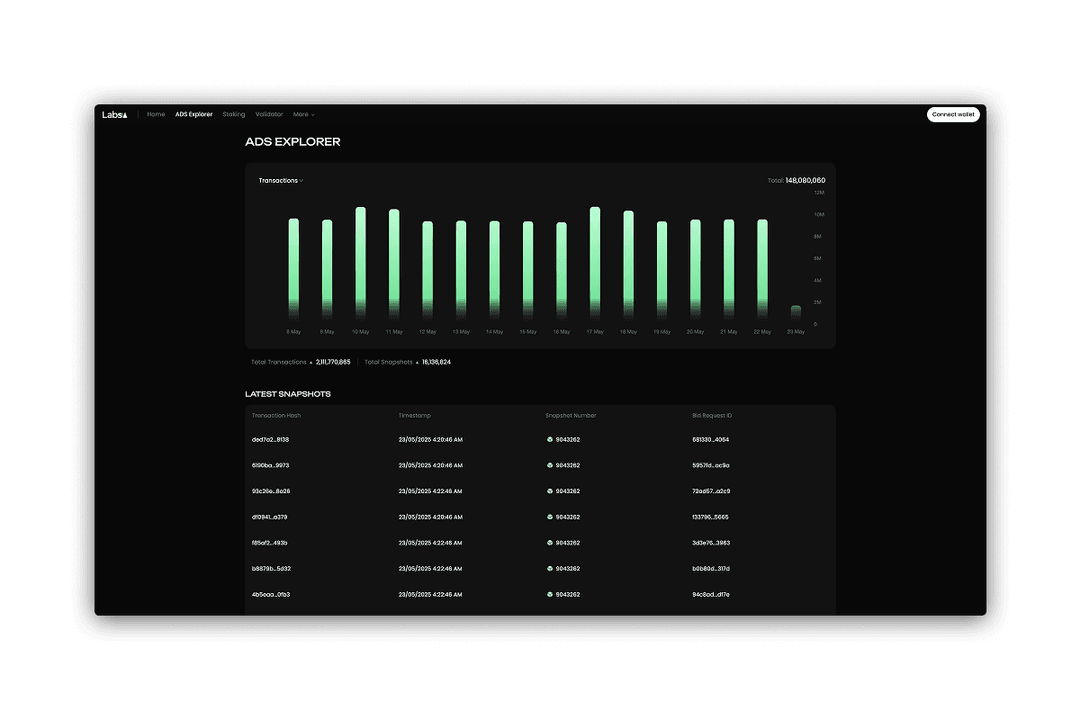The width and height of the screenshot is (1080, 720).
Task: Click the timestamp in the 93c26e..8a26 row
Action: pyautogui.click(x=430, y=491)
